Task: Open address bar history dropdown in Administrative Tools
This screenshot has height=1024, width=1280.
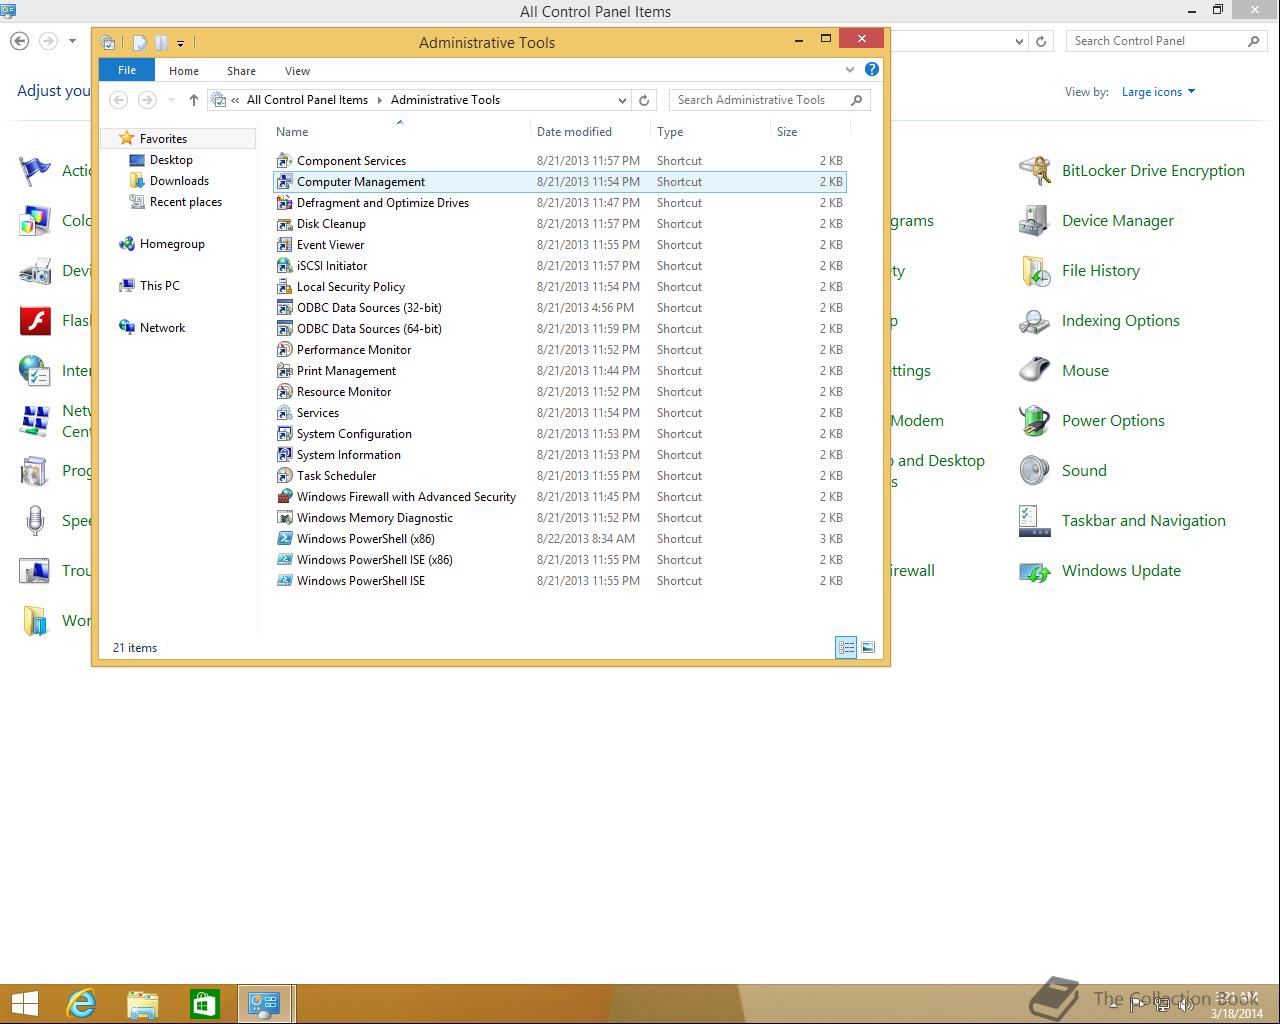Action: pyautogui.click(x=622, y=100)
